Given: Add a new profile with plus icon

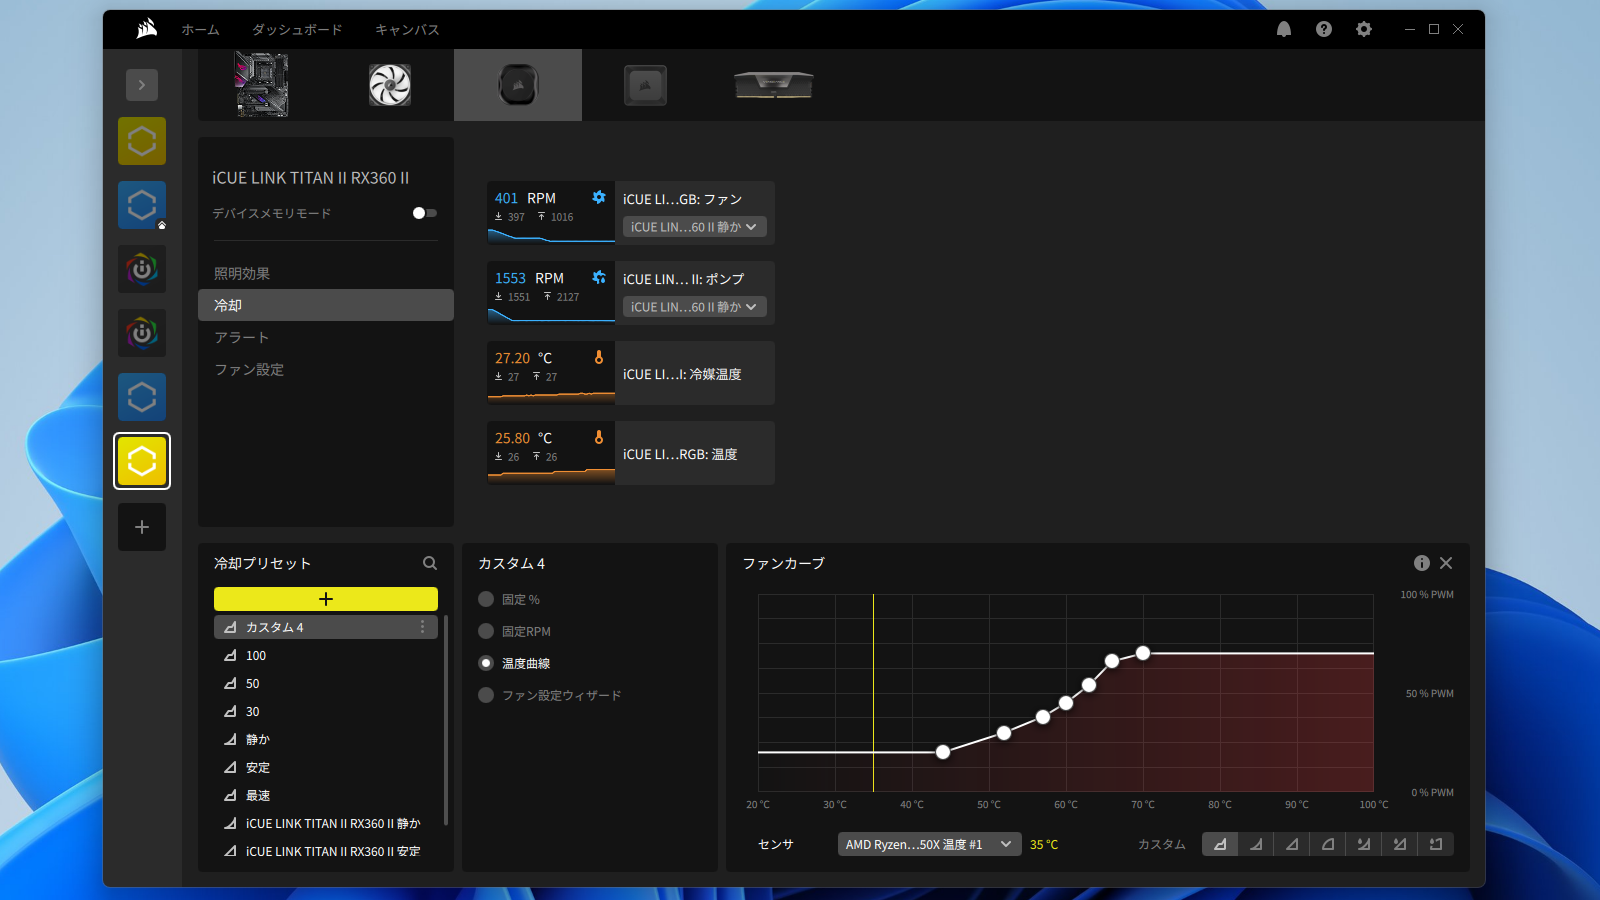Looking at the screenshot, I should pyautogui.click(x=142, y=527).
